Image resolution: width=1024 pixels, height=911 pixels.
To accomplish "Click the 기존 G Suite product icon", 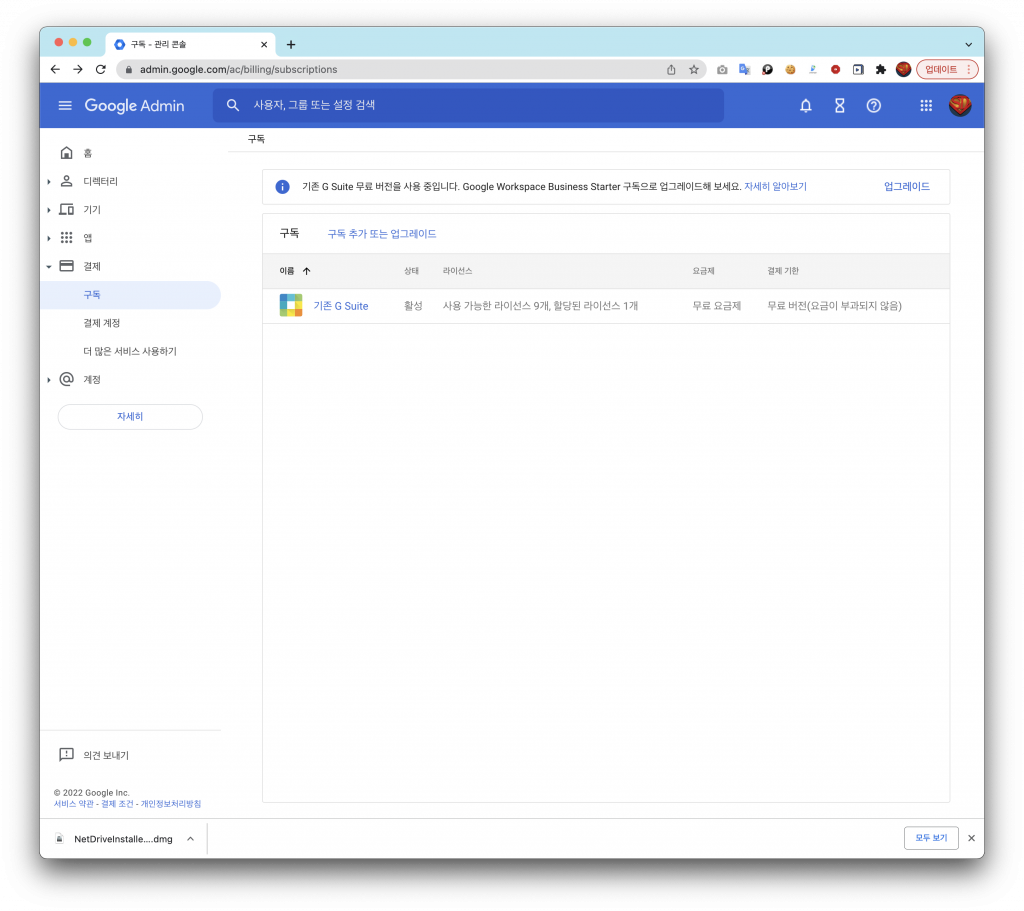I will pyautogui.click(x=291, y=306).
